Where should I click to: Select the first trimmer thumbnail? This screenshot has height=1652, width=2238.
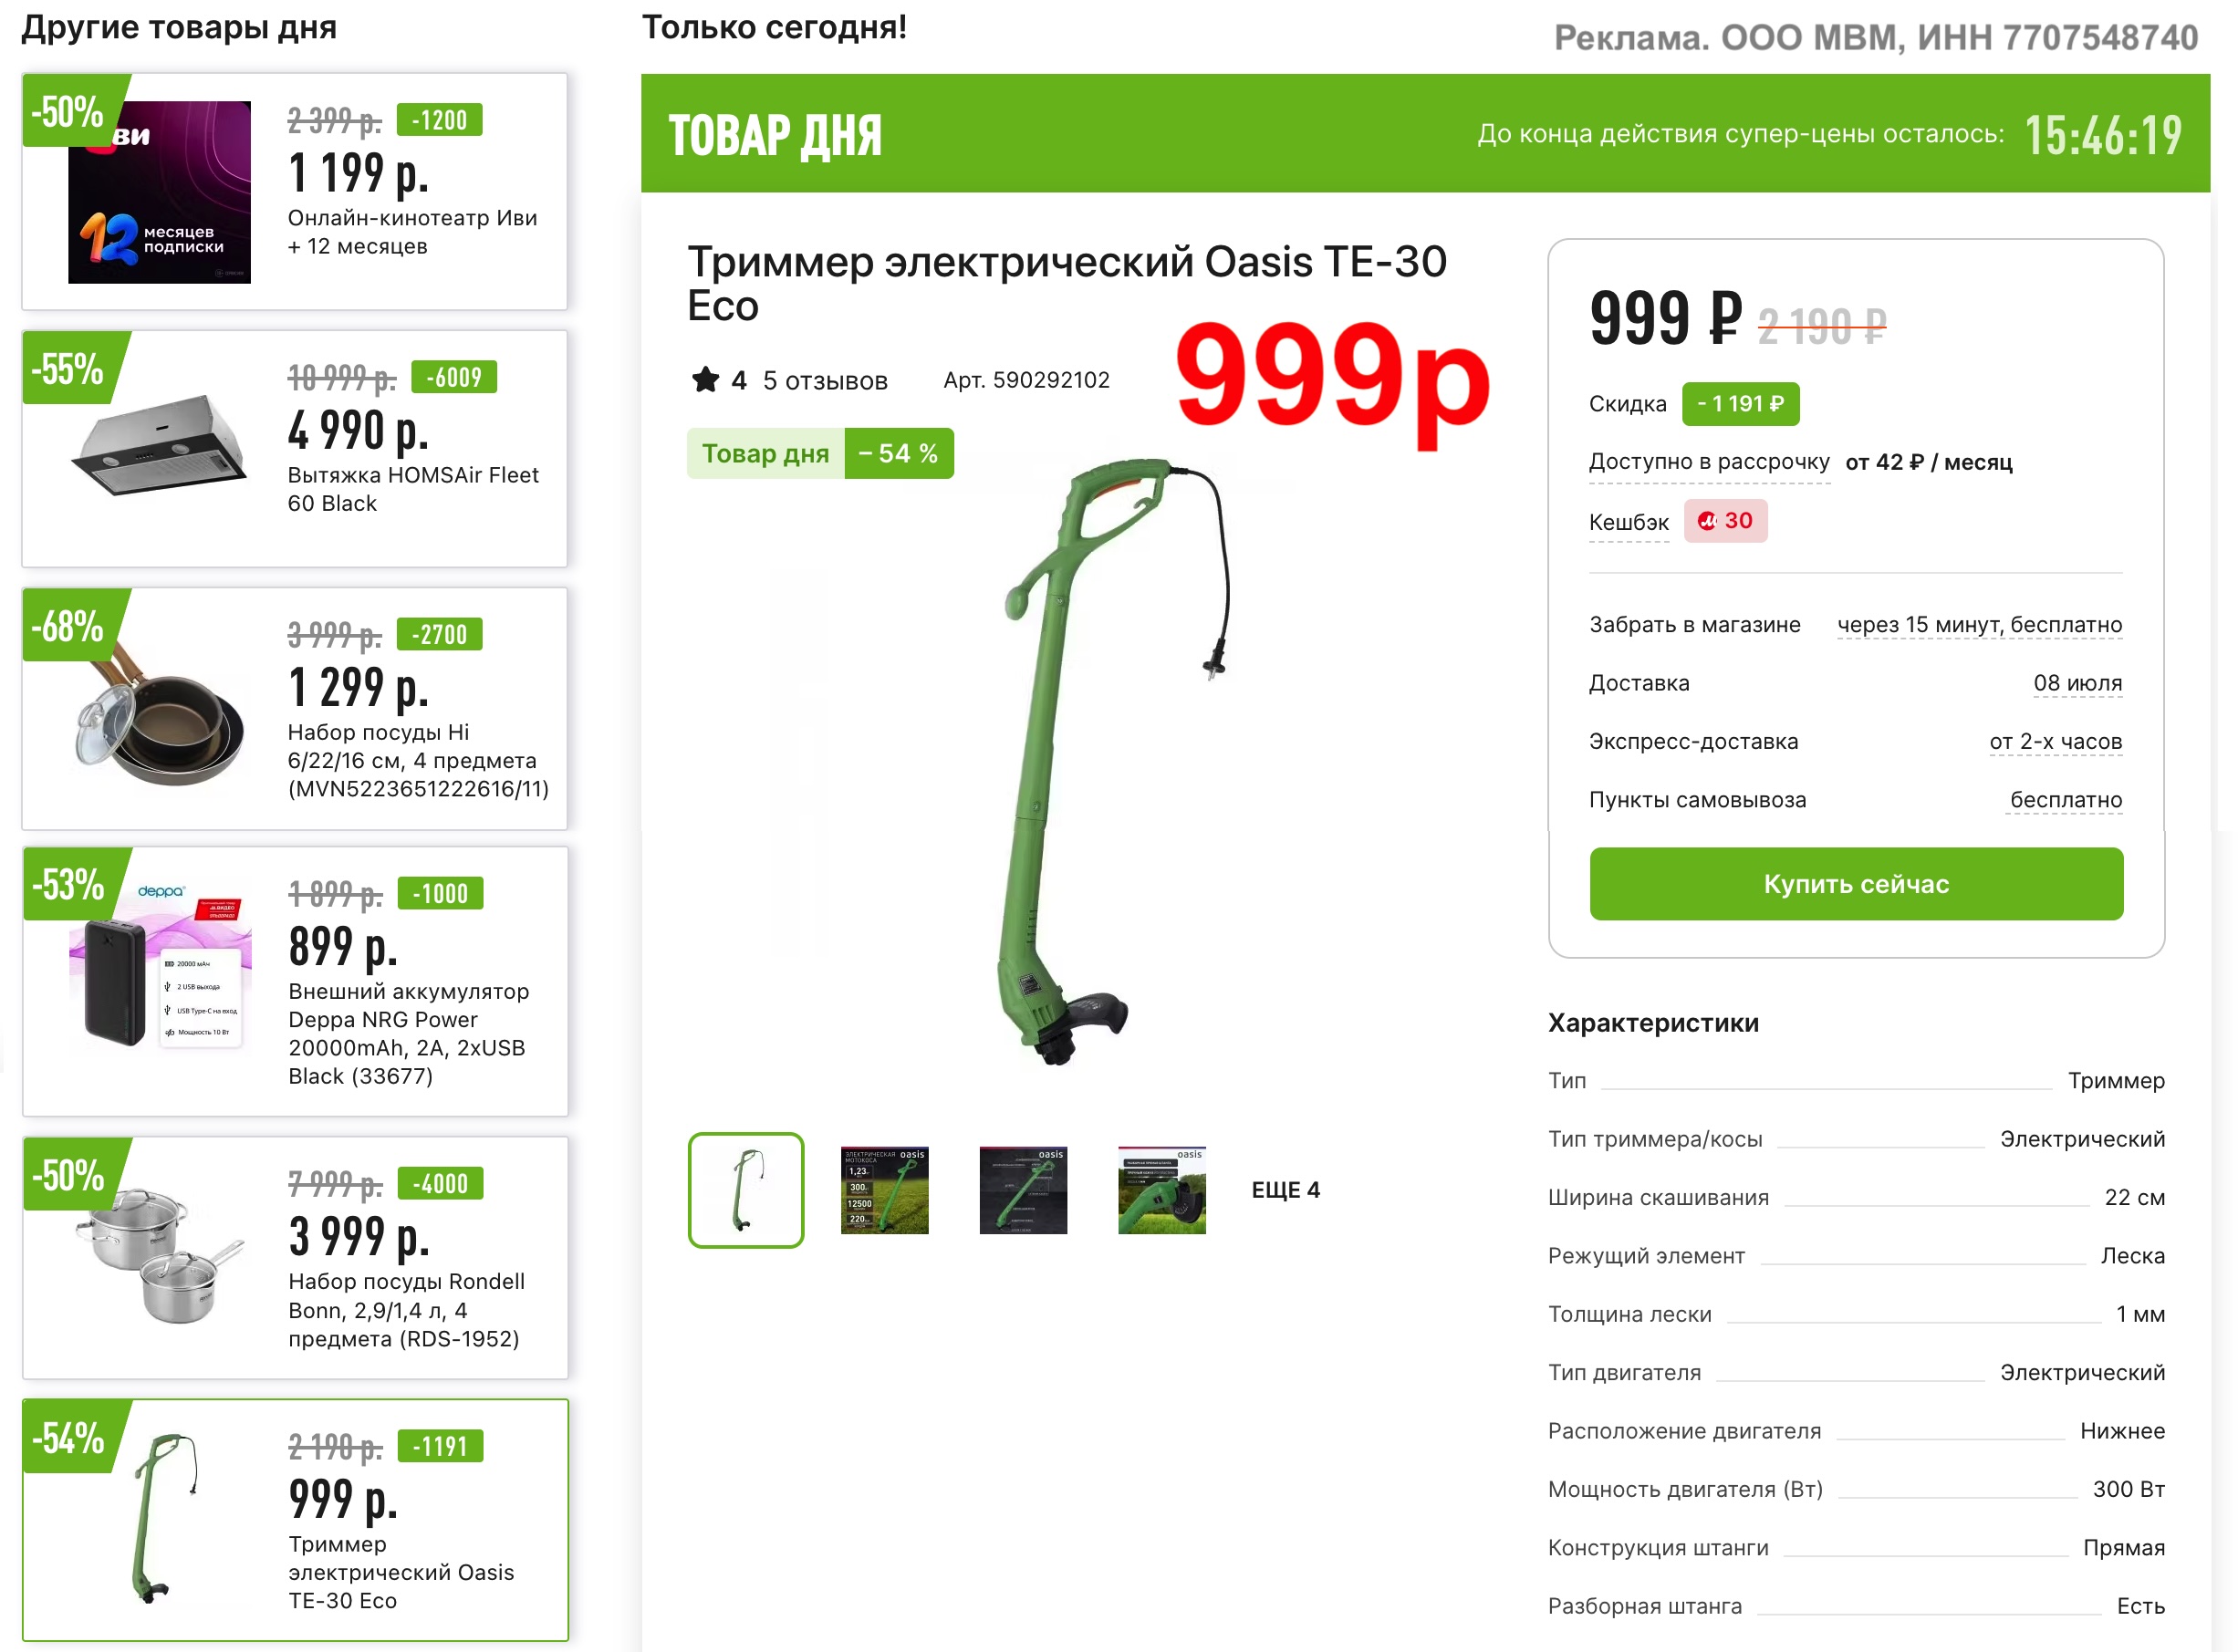746,1190
